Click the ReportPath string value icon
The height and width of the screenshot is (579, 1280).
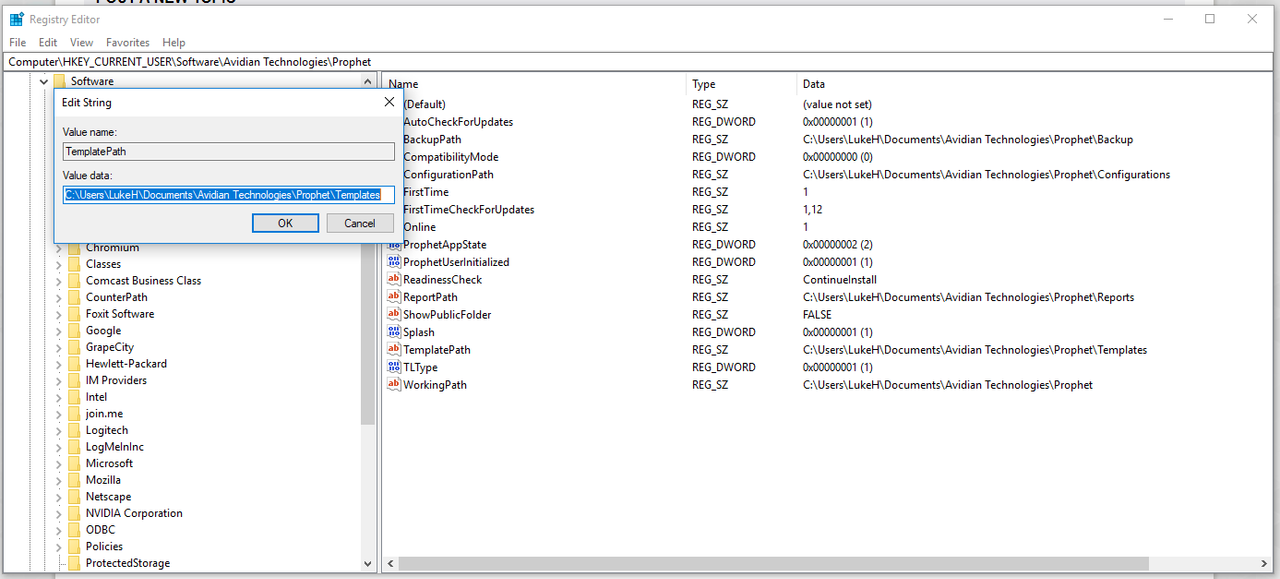pos(394,297)
